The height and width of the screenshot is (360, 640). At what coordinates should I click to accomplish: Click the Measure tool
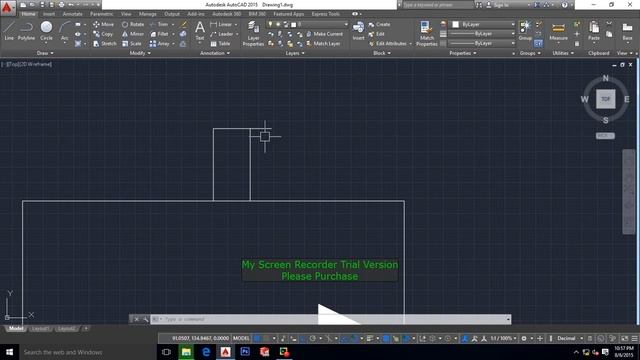click(558, 31)
